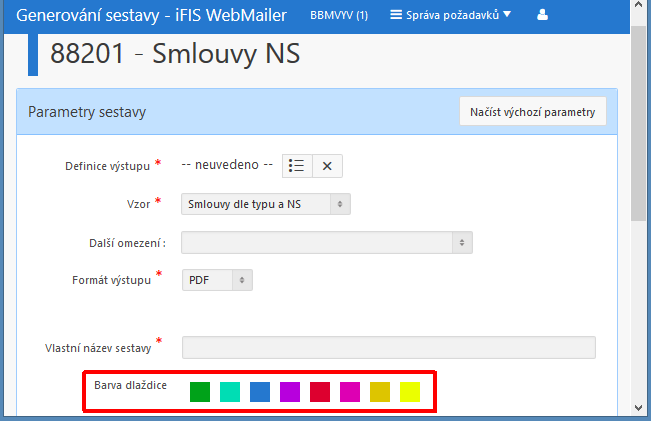Pick the red tile color
Viewport: 651px width, 421px height.
tap(320, 392)
